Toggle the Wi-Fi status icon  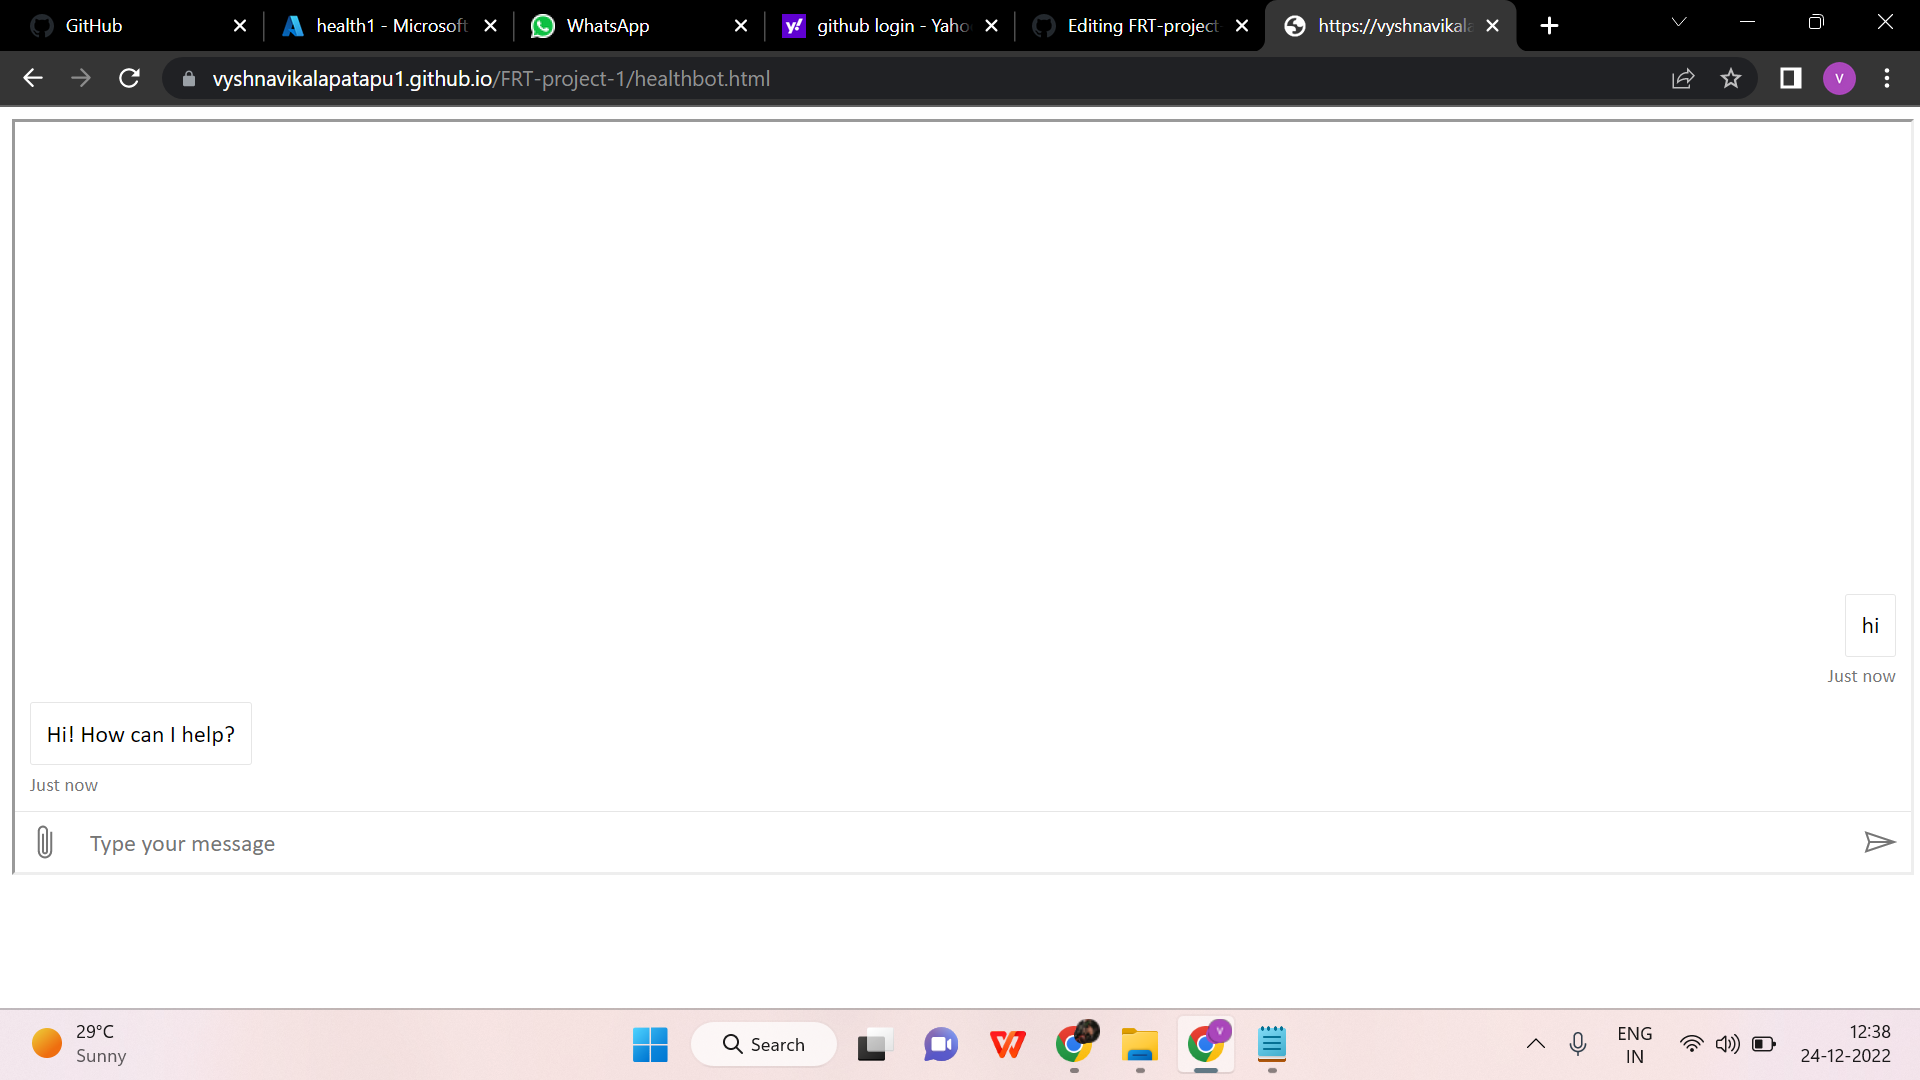[x=1691, y=1044]
